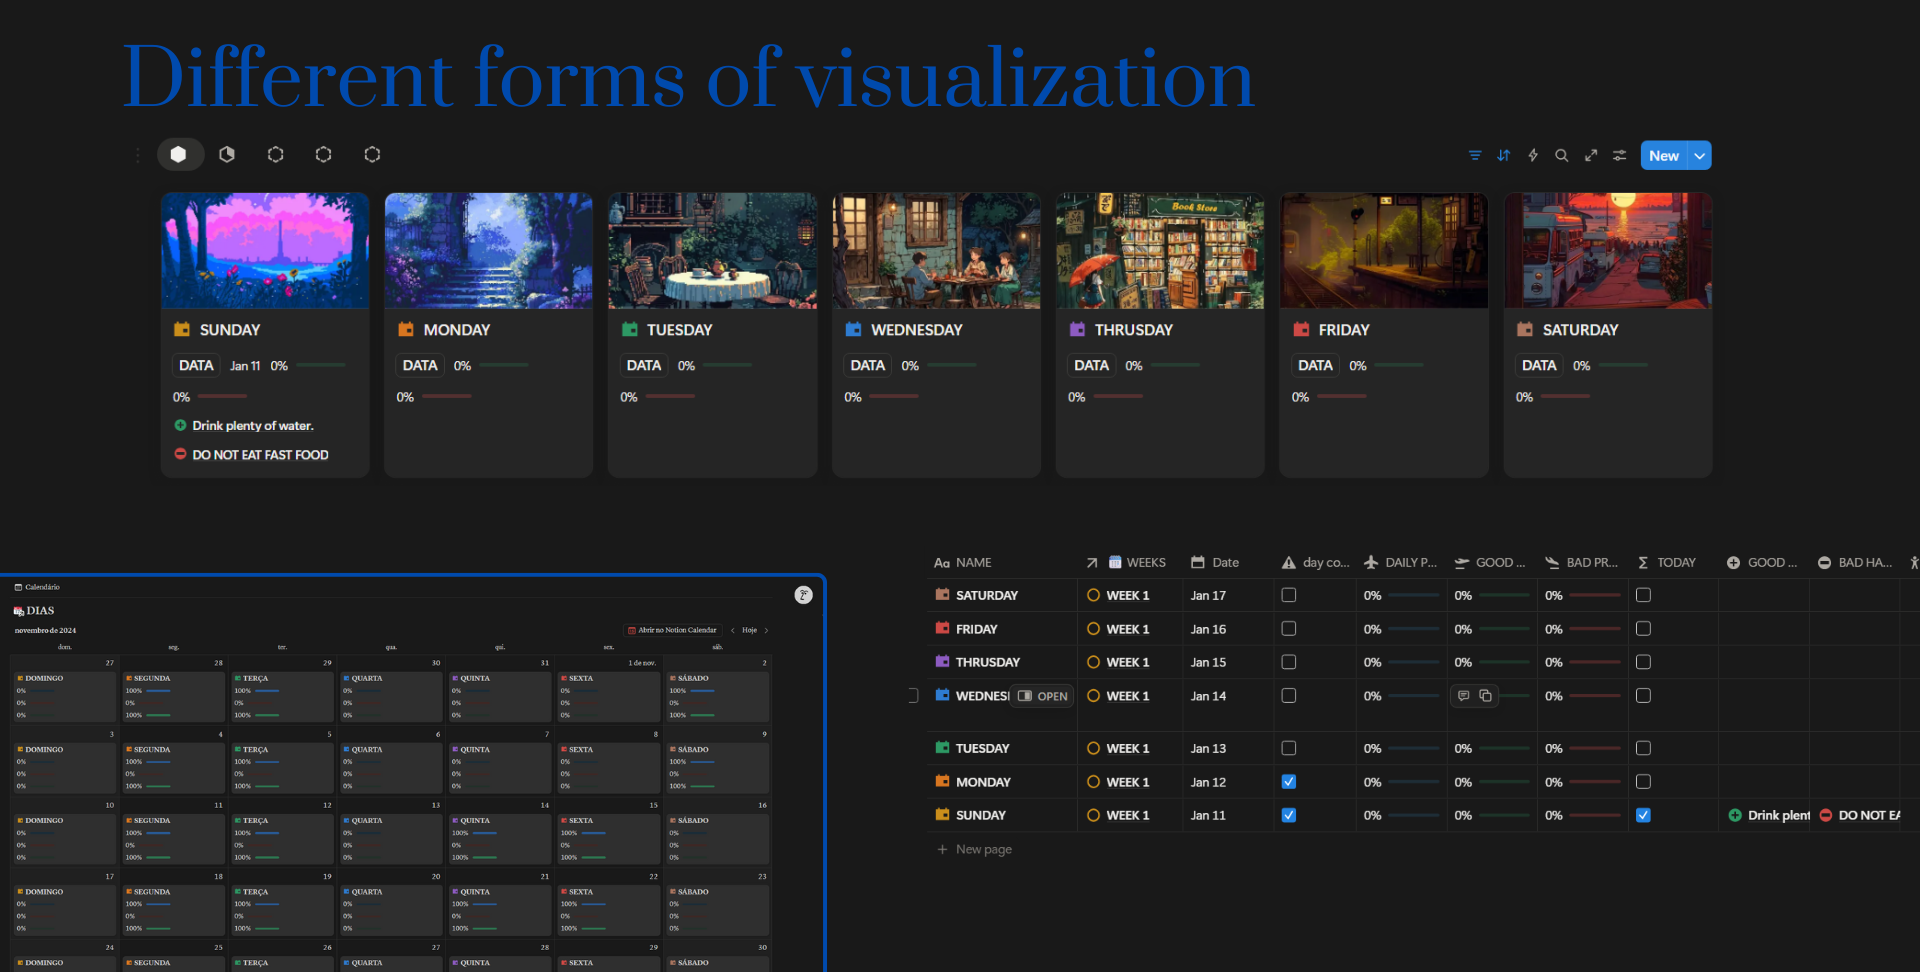Click the comment icon in the WEDNESDAY table row

(1464, 696)
